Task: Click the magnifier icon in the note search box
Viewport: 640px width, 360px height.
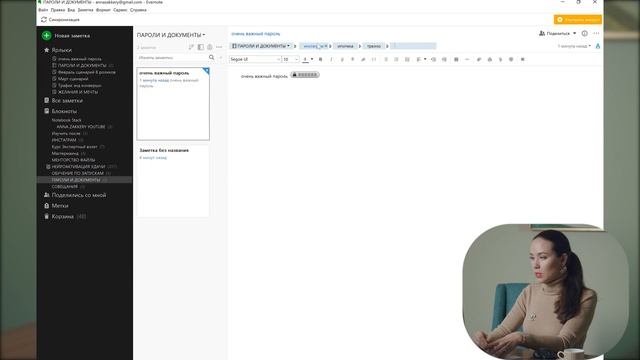Action: click(x=211, y=58)
